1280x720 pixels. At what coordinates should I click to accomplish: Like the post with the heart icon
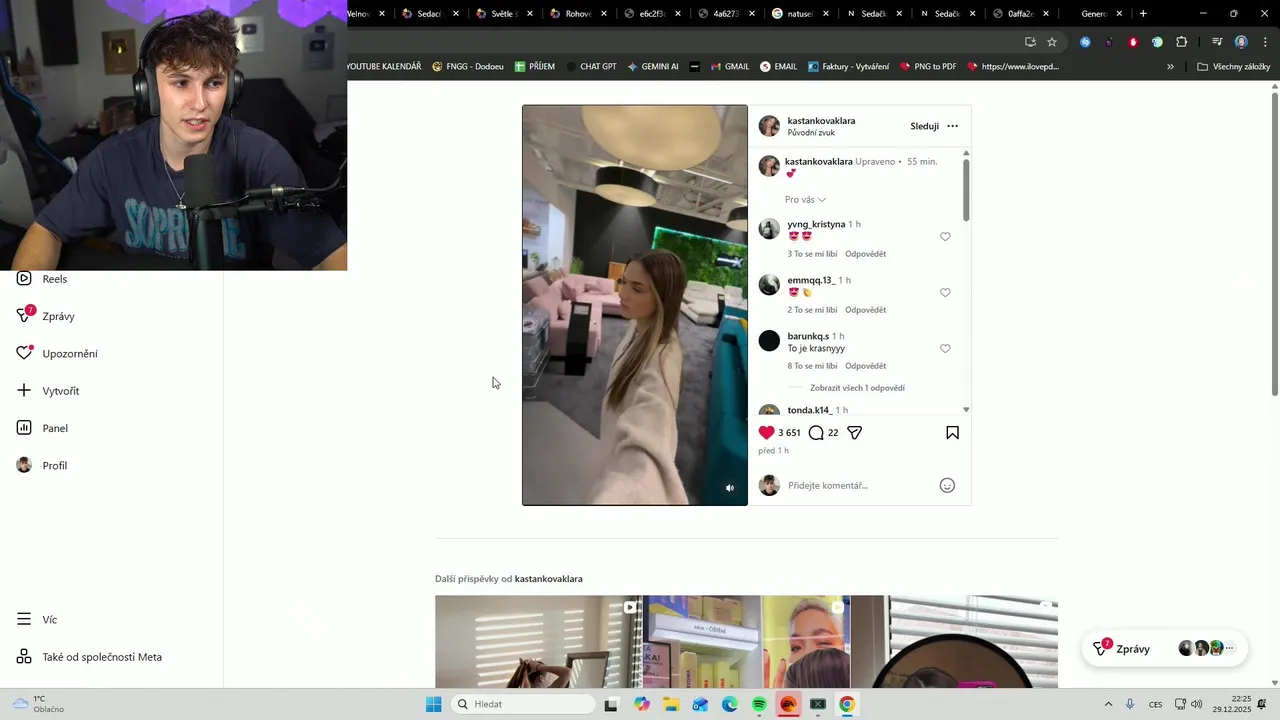[767, 433]
